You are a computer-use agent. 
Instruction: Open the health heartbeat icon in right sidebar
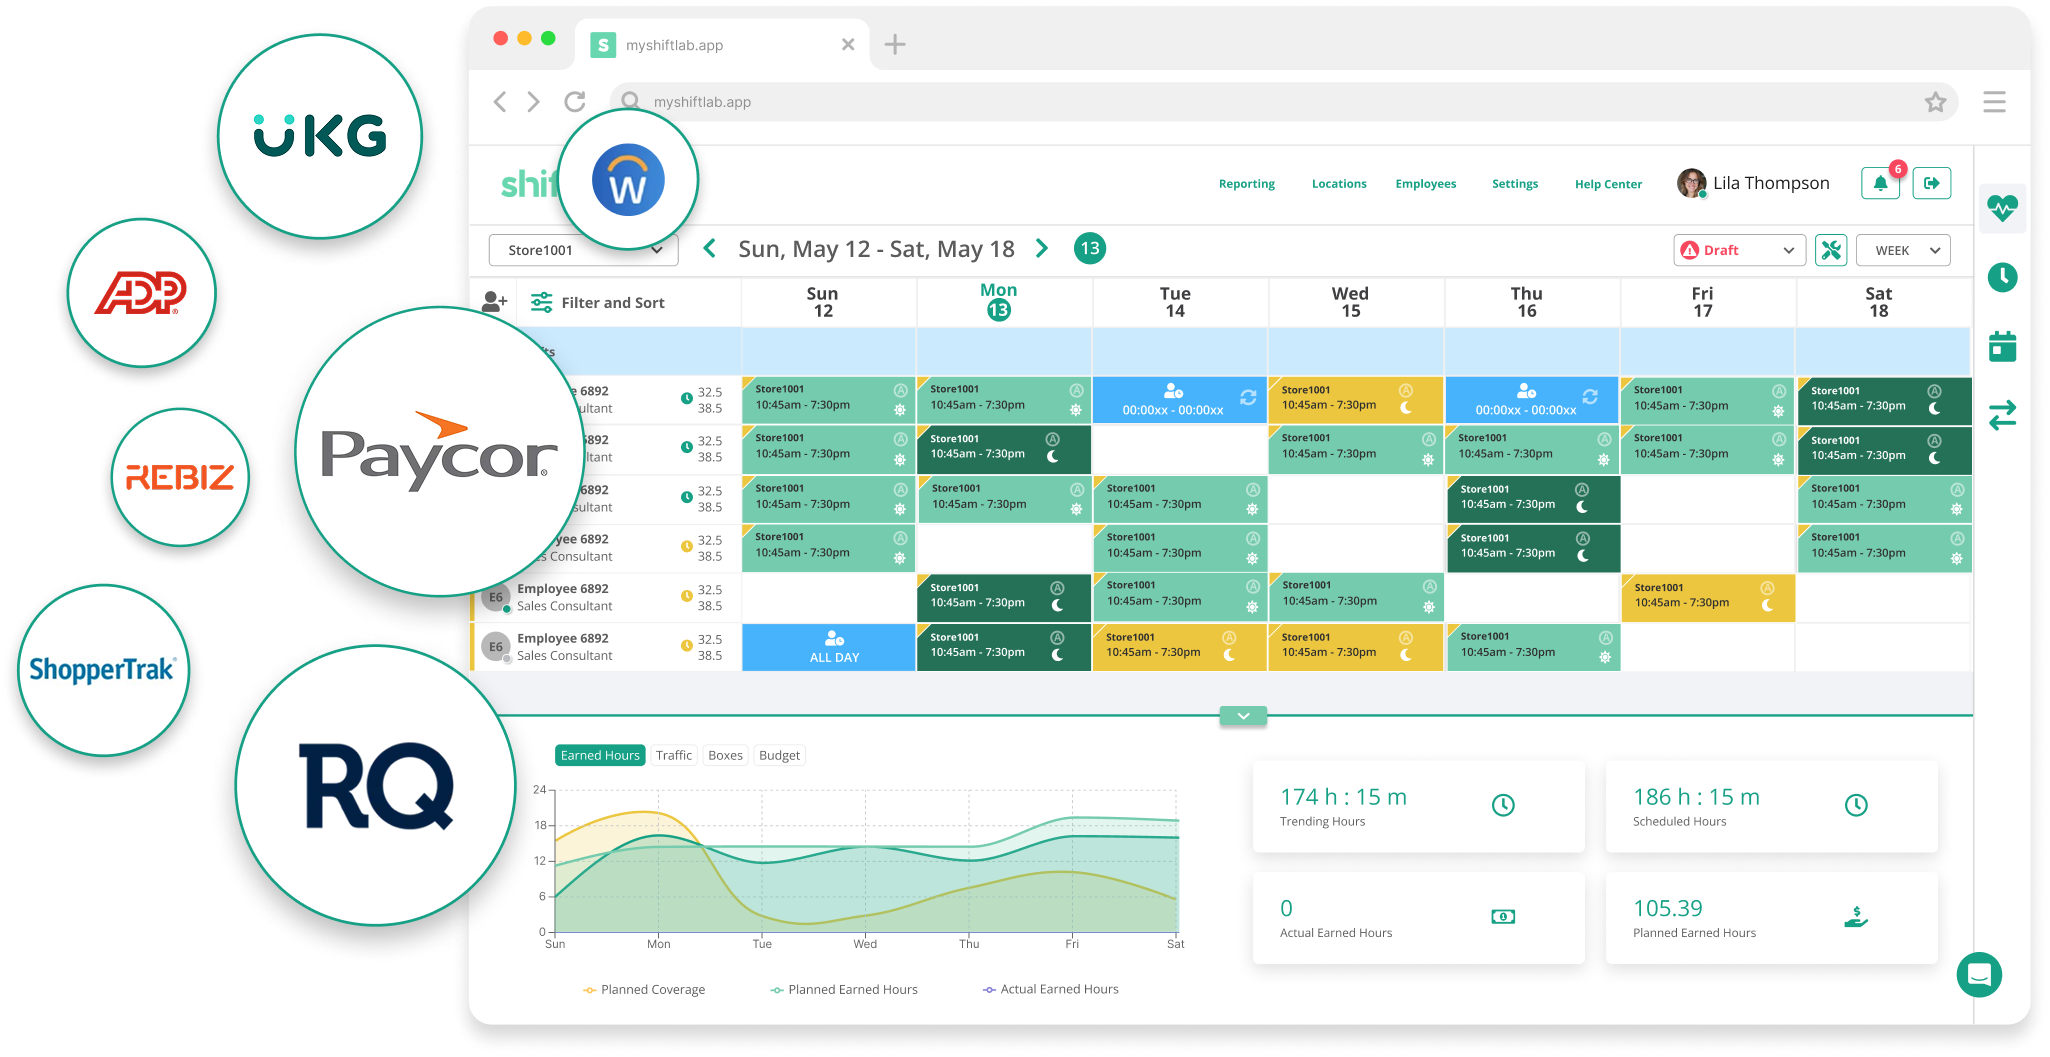coord(2002,208)
